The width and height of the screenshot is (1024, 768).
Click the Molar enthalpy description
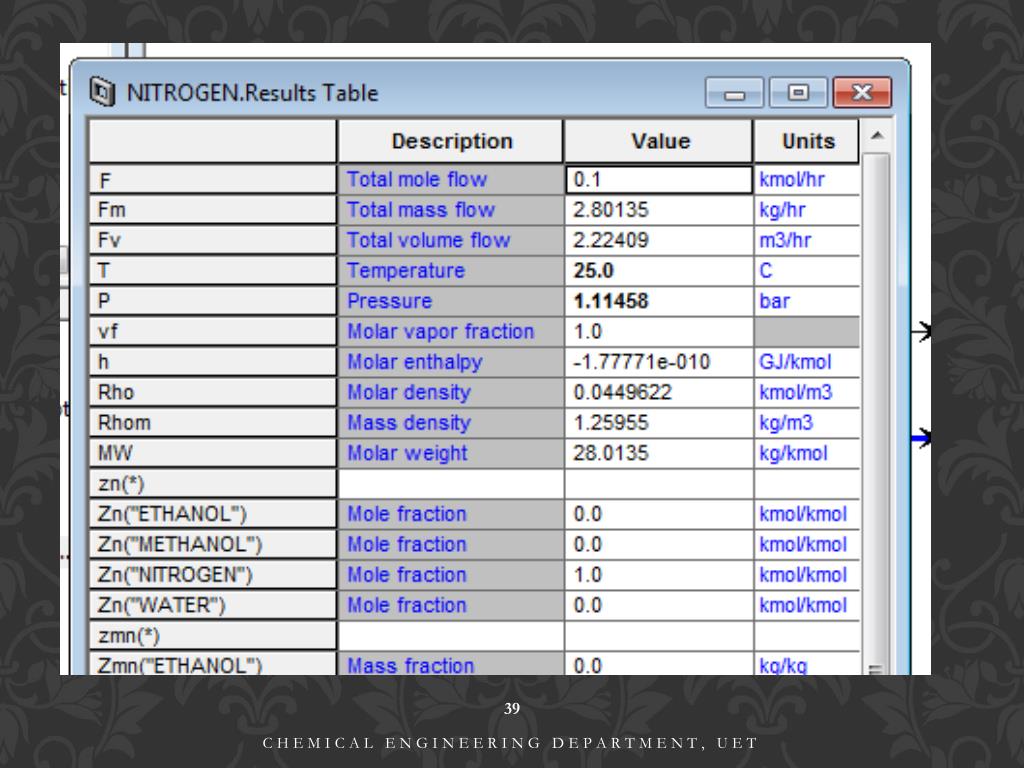pyautogui.click(x=451, y=362)
